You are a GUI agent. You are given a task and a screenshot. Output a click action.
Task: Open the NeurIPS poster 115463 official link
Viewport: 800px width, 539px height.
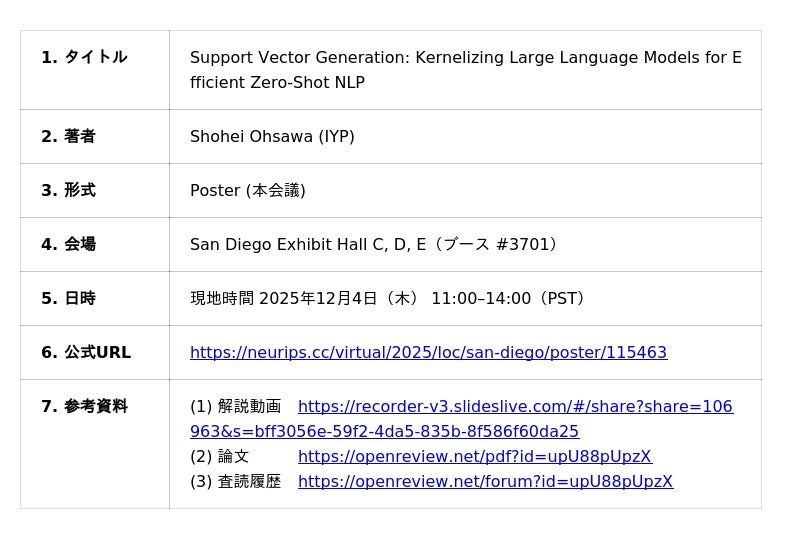[x=428, y=352]
